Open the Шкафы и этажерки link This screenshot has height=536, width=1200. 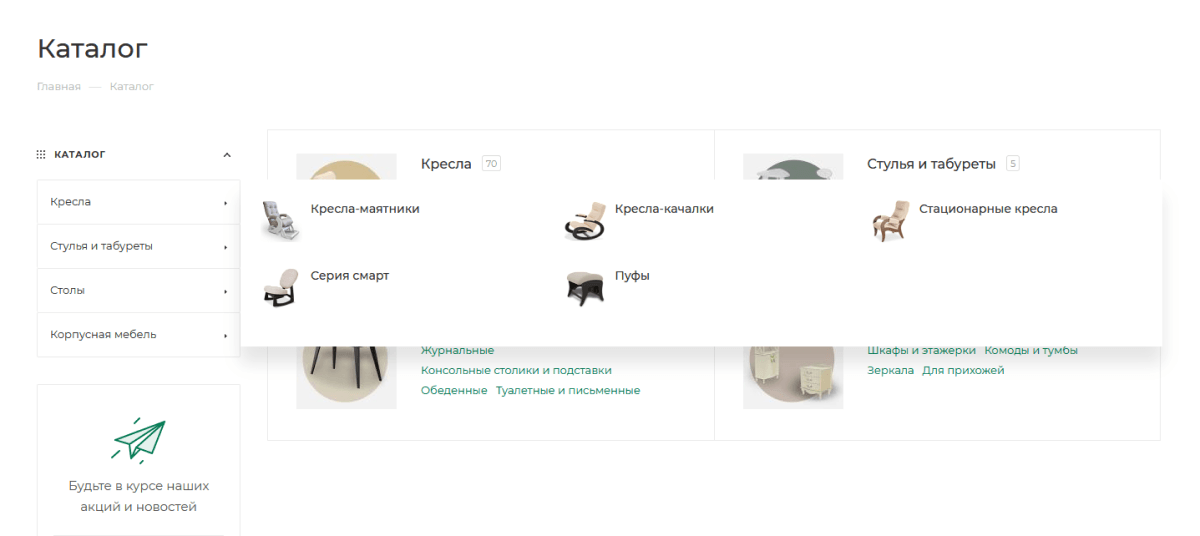921,350
